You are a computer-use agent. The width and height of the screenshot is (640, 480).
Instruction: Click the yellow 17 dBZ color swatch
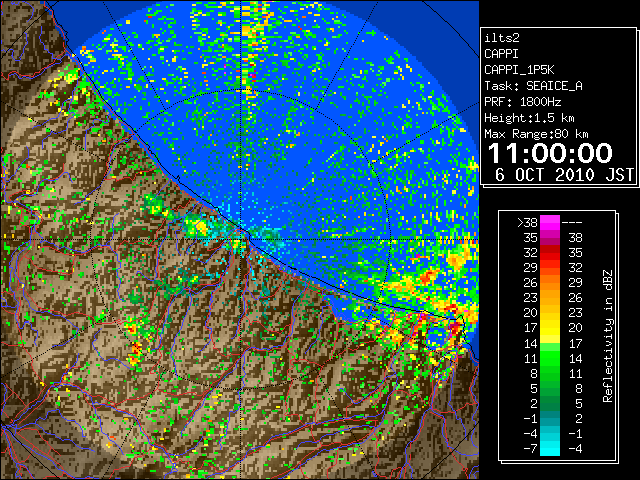pyautogui.click(x=550, y=328)
